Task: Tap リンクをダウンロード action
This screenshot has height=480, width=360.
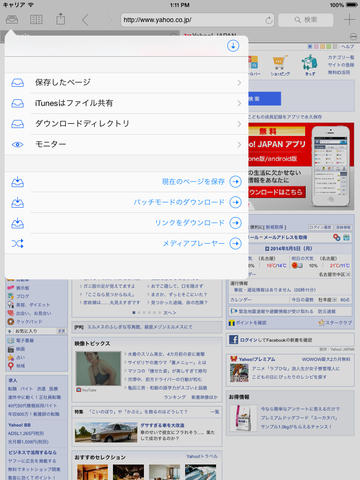Action: click(190, 223)
